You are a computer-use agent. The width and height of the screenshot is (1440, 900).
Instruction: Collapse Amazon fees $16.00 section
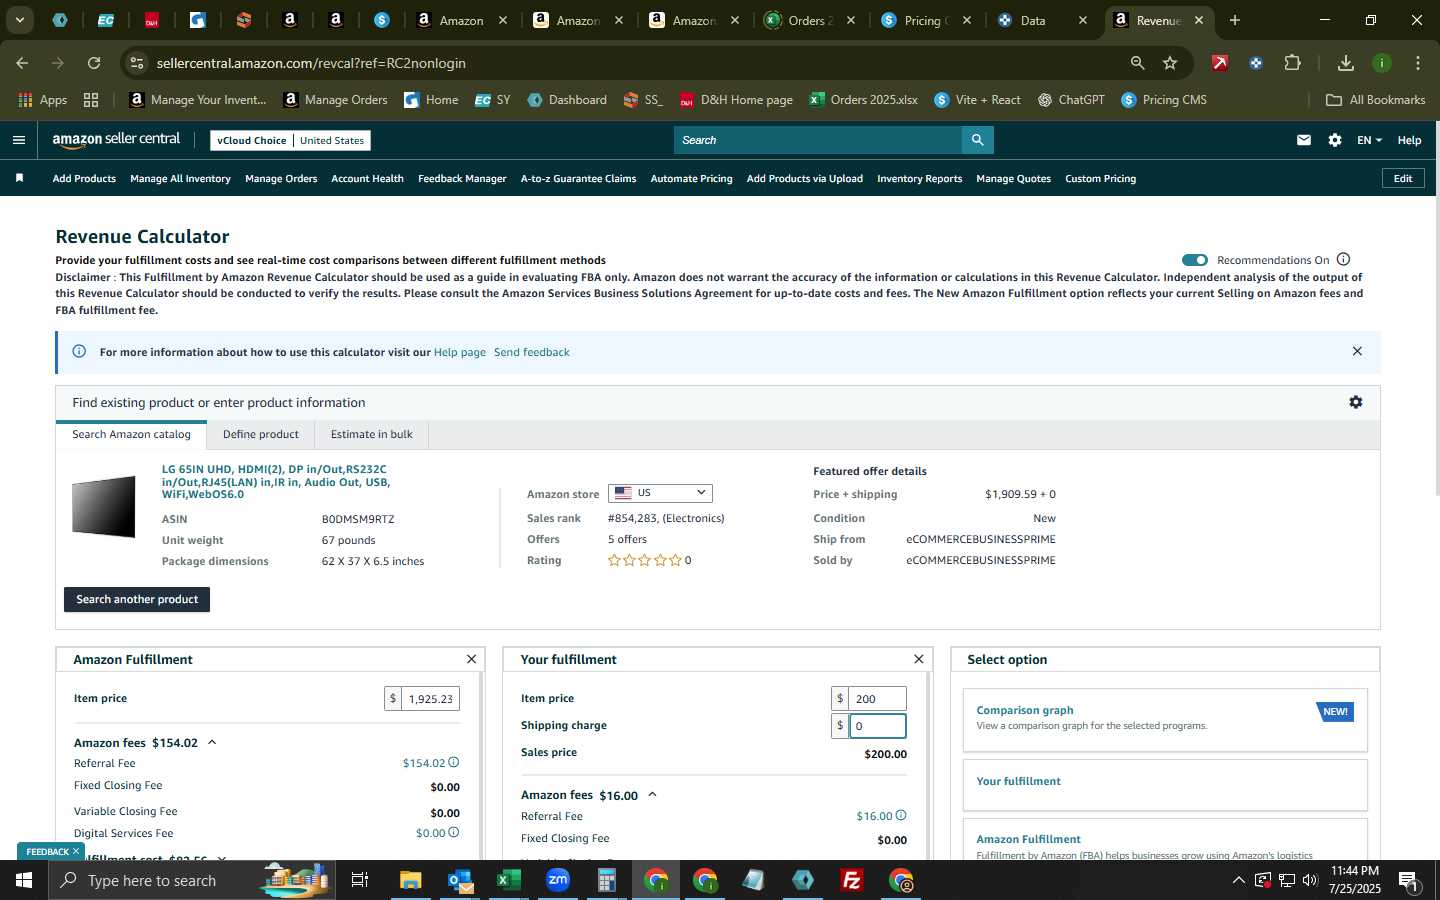pos(652,795)
